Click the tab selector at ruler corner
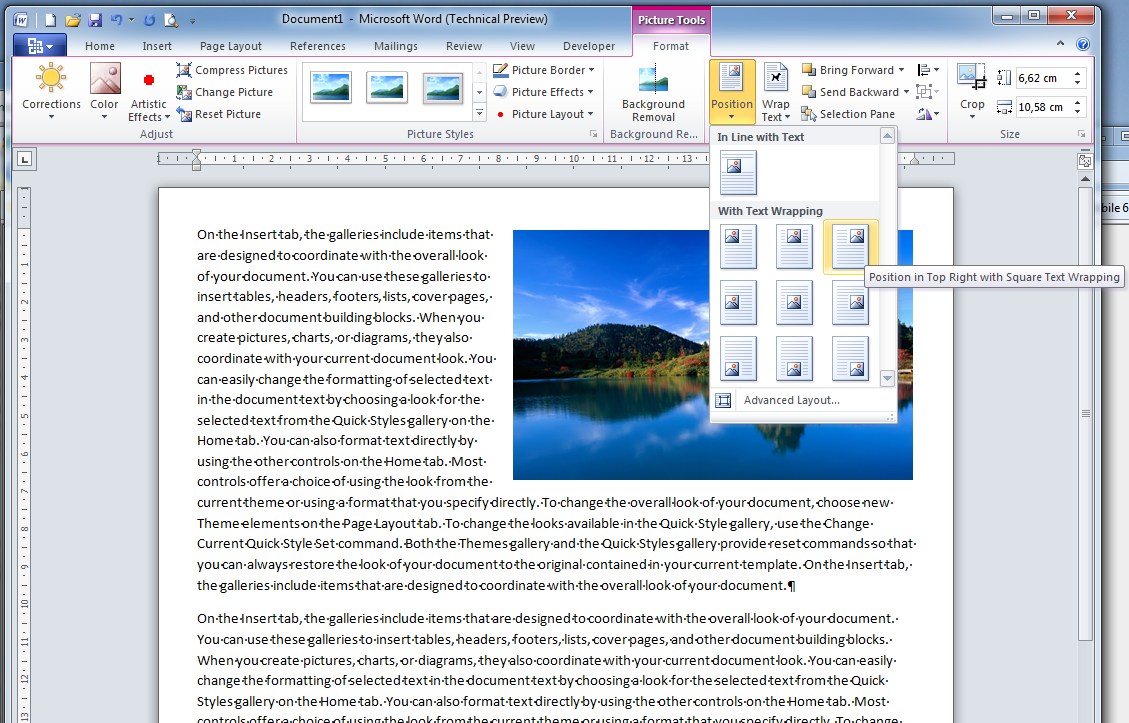This screenshot has width=1129, height=723. pos(25,159)
